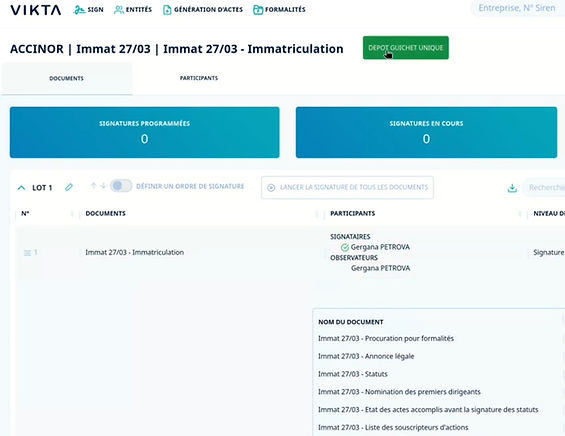Image resolution: width=565 pixels, height=436 pixels.
Task: Switch to the Participants tab
Action: click(x=199, y=78)
